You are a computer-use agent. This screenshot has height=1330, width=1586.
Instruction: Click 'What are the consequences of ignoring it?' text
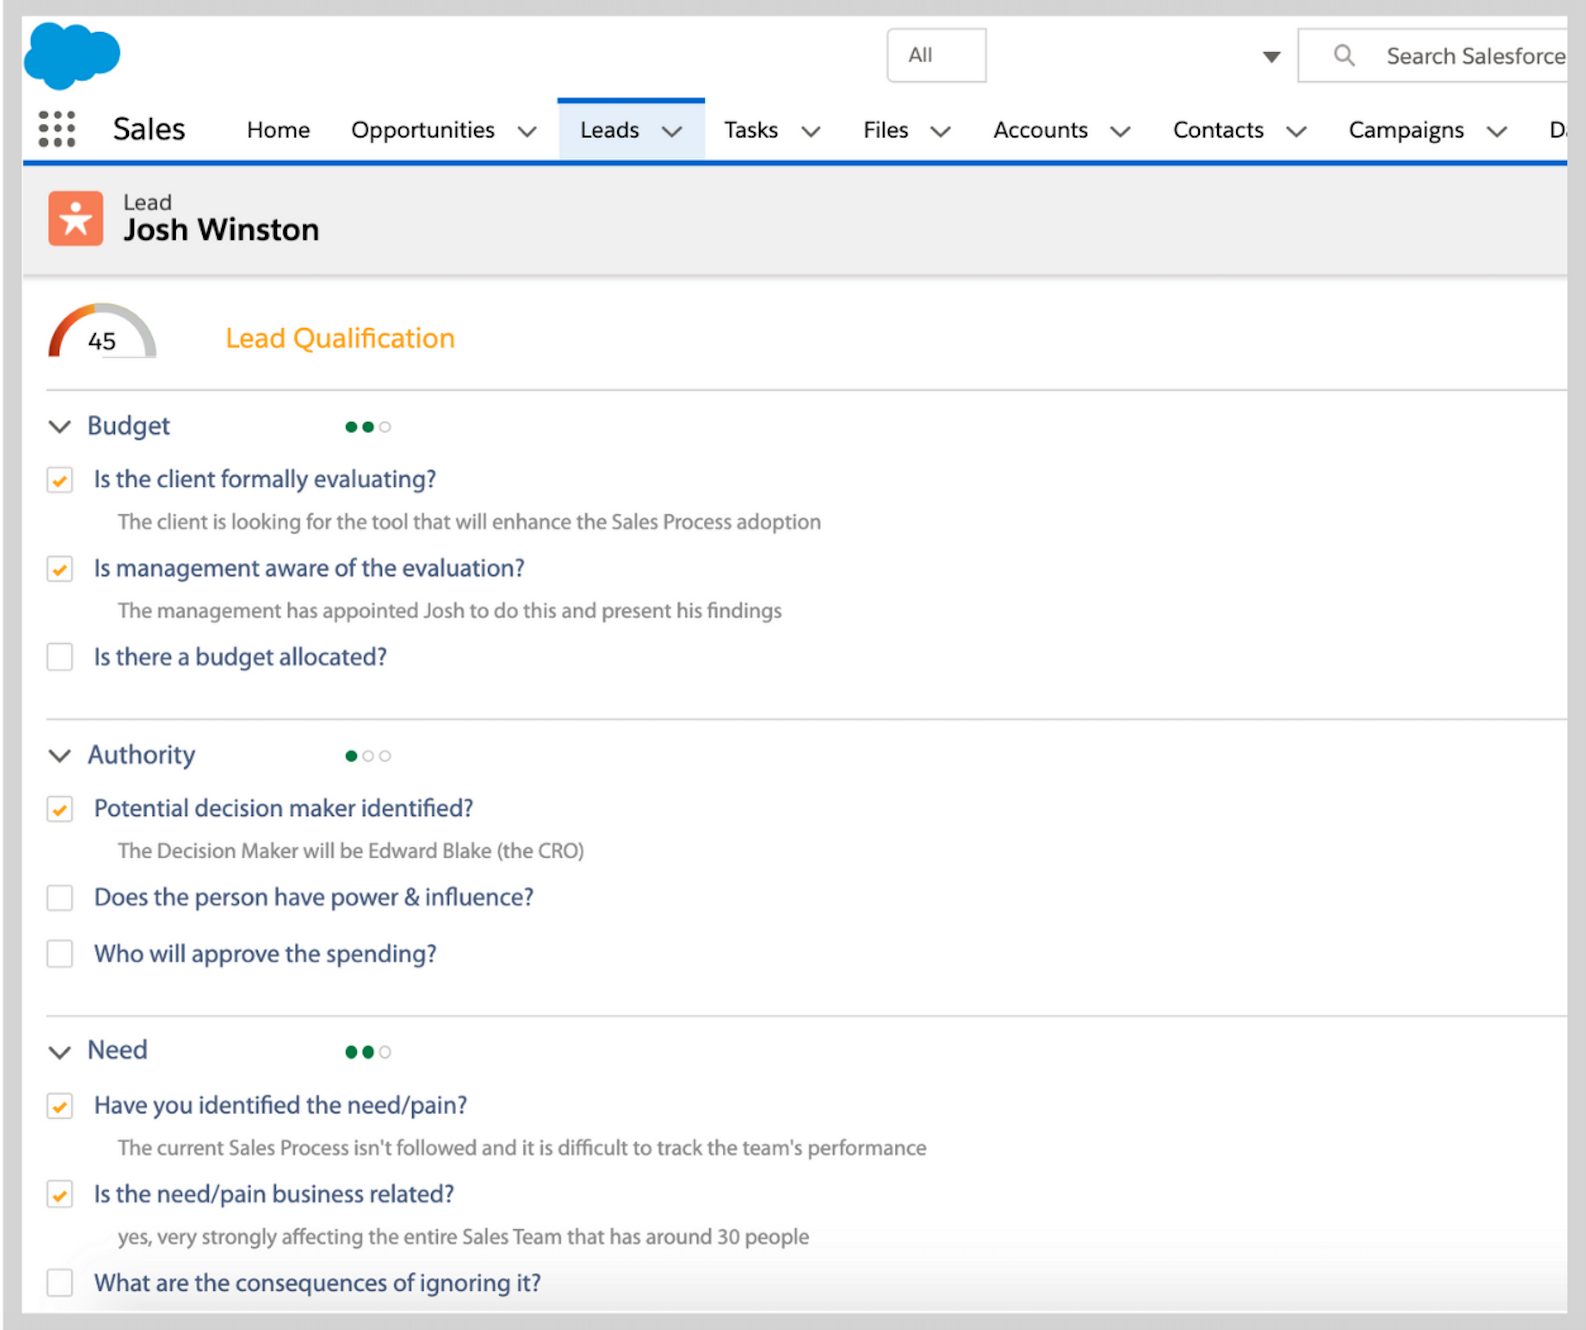[x=317, y=1283]
